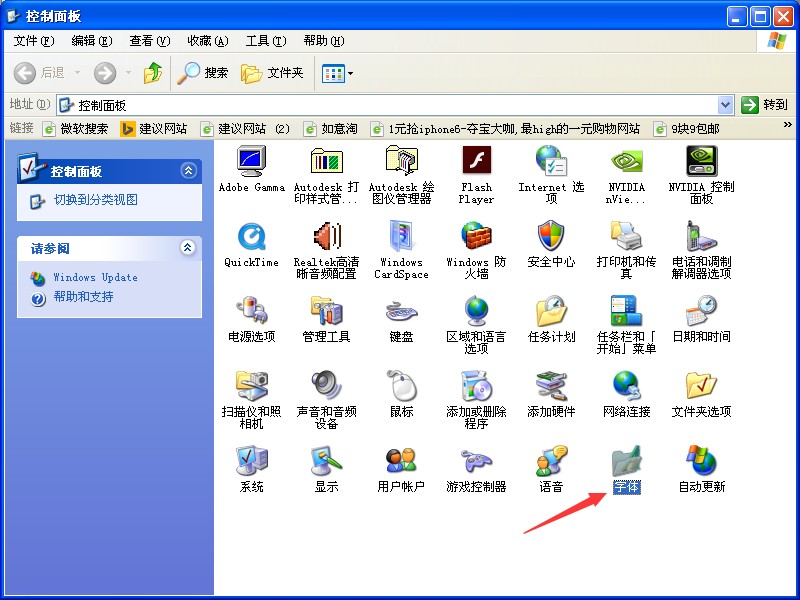Expand the links bar overflow chevron

pos(787,124)
